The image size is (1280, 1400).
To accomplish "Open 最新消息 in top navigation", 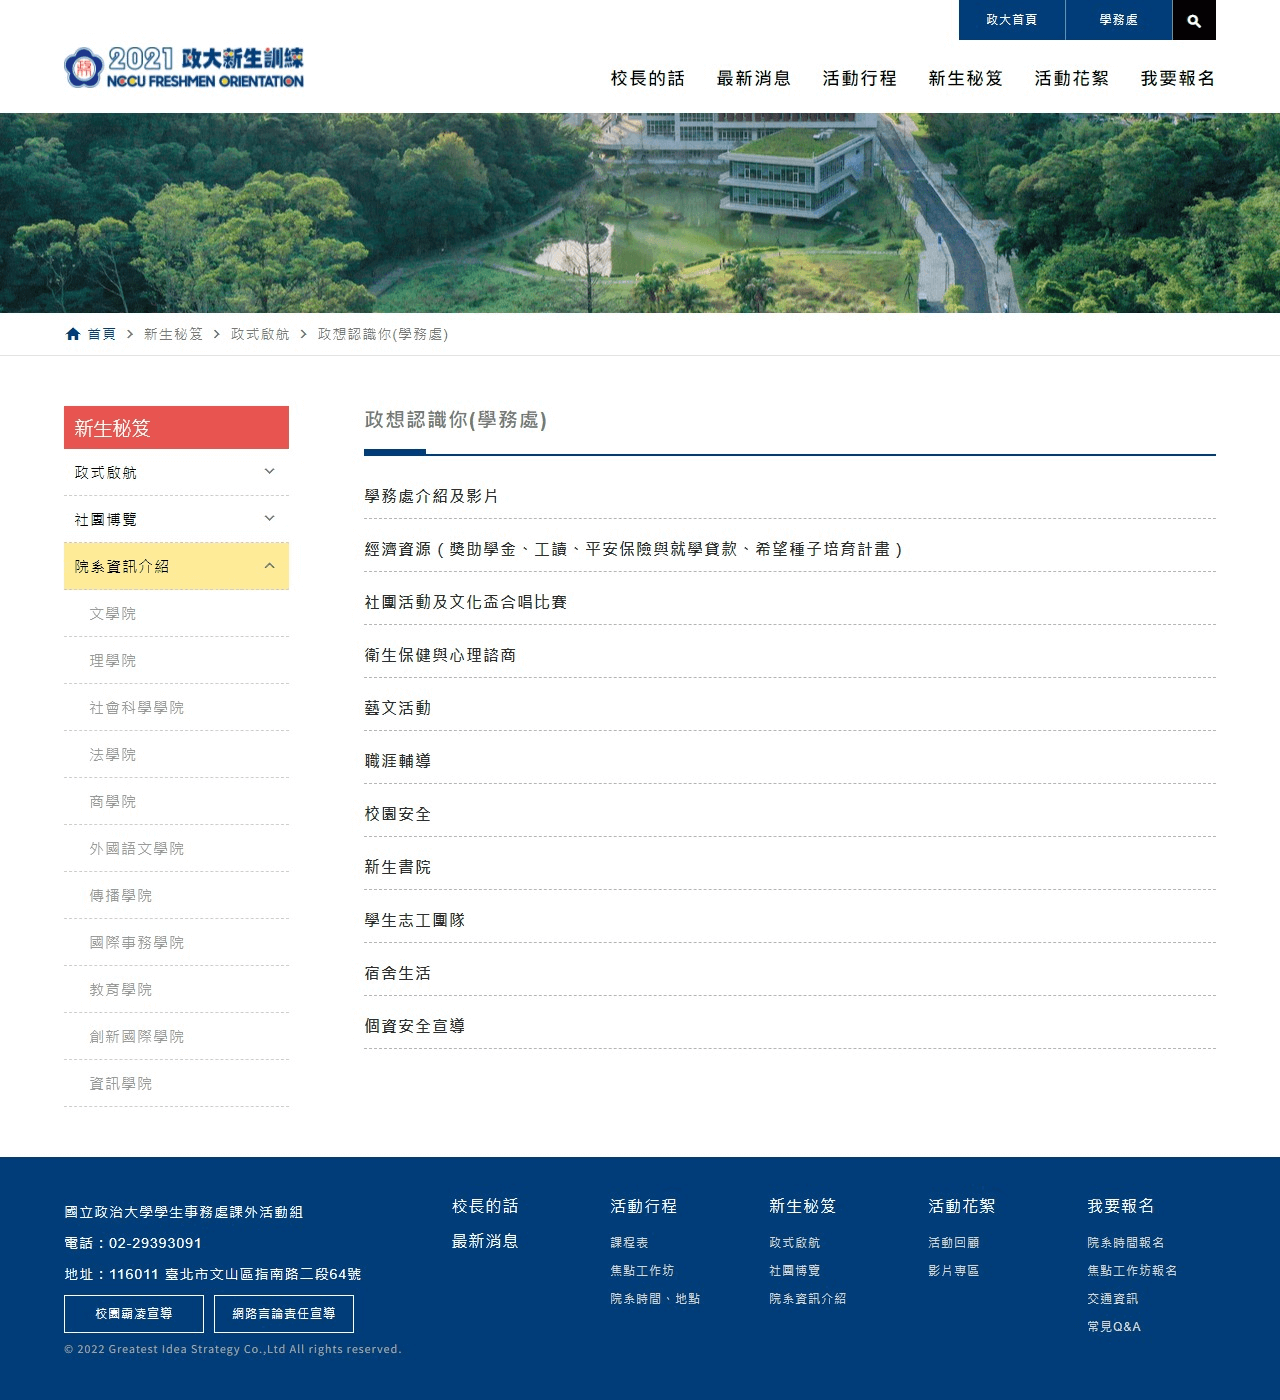I will [754, 78].
